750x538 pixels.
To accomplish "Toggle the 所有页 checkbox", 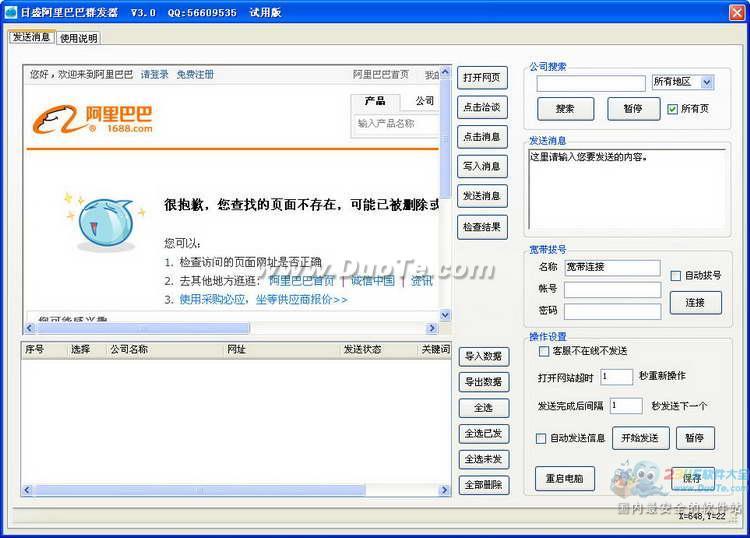I will [672, 110].
